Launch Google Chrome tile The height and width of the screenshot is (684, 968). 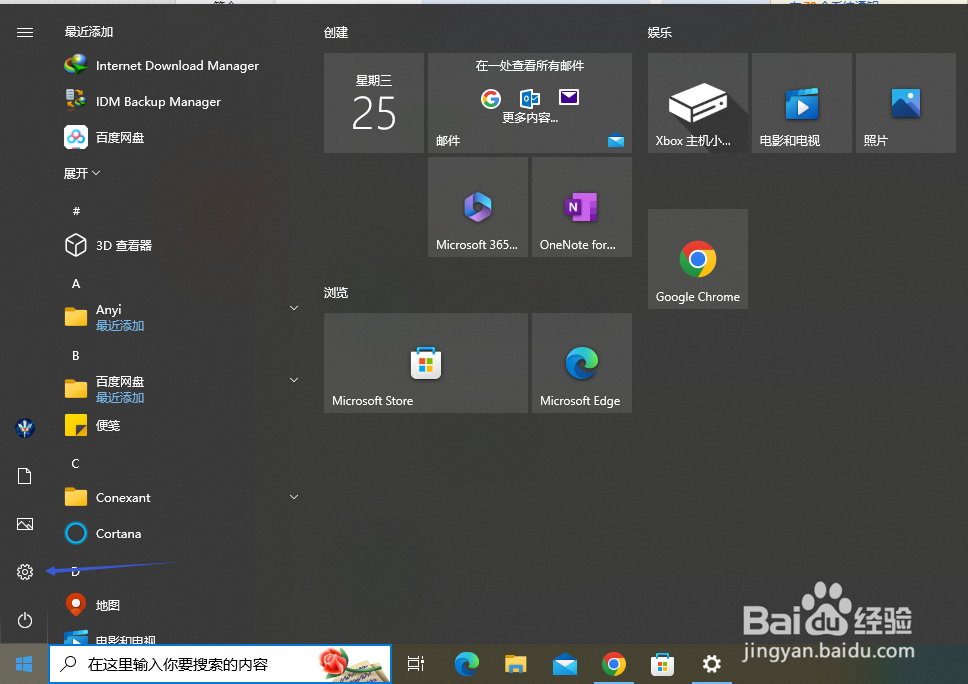(x=698, y=259)
